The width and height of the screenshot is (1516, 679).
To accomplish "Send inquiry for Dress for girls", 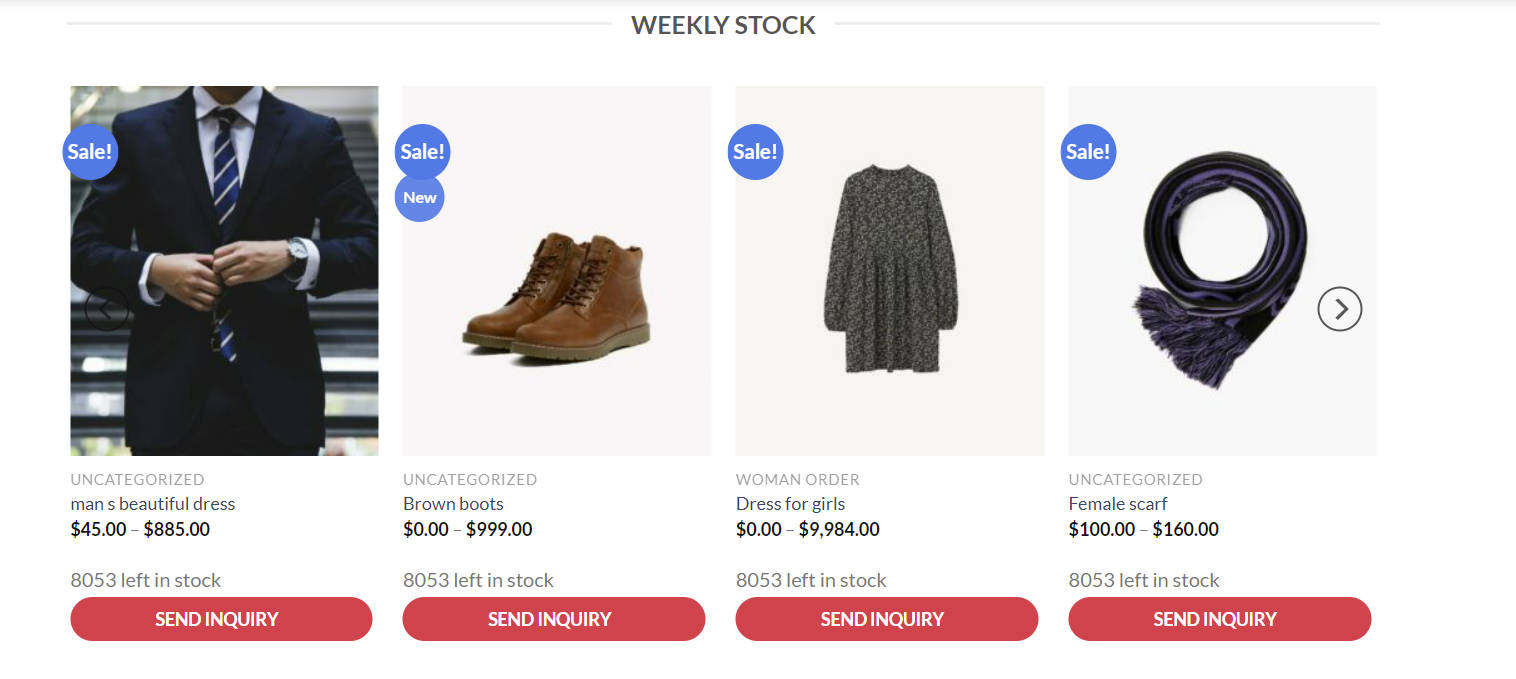I will pos(887,619).
